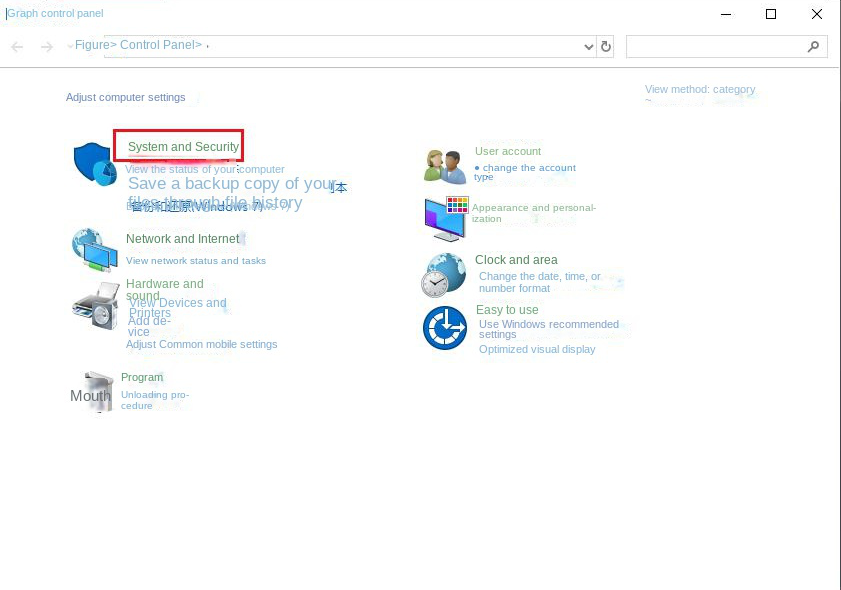Viewport: 841px width, 590px height.
Task: Open Appearance and personalization monitor icon
Action: (x=444, y=217)
